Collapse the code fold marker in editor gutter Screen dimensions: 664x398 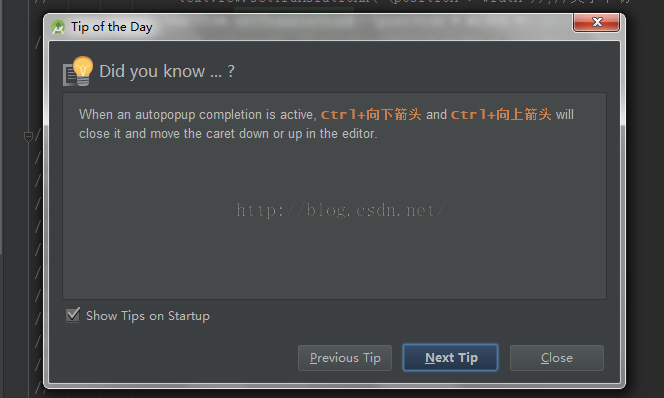28,137
